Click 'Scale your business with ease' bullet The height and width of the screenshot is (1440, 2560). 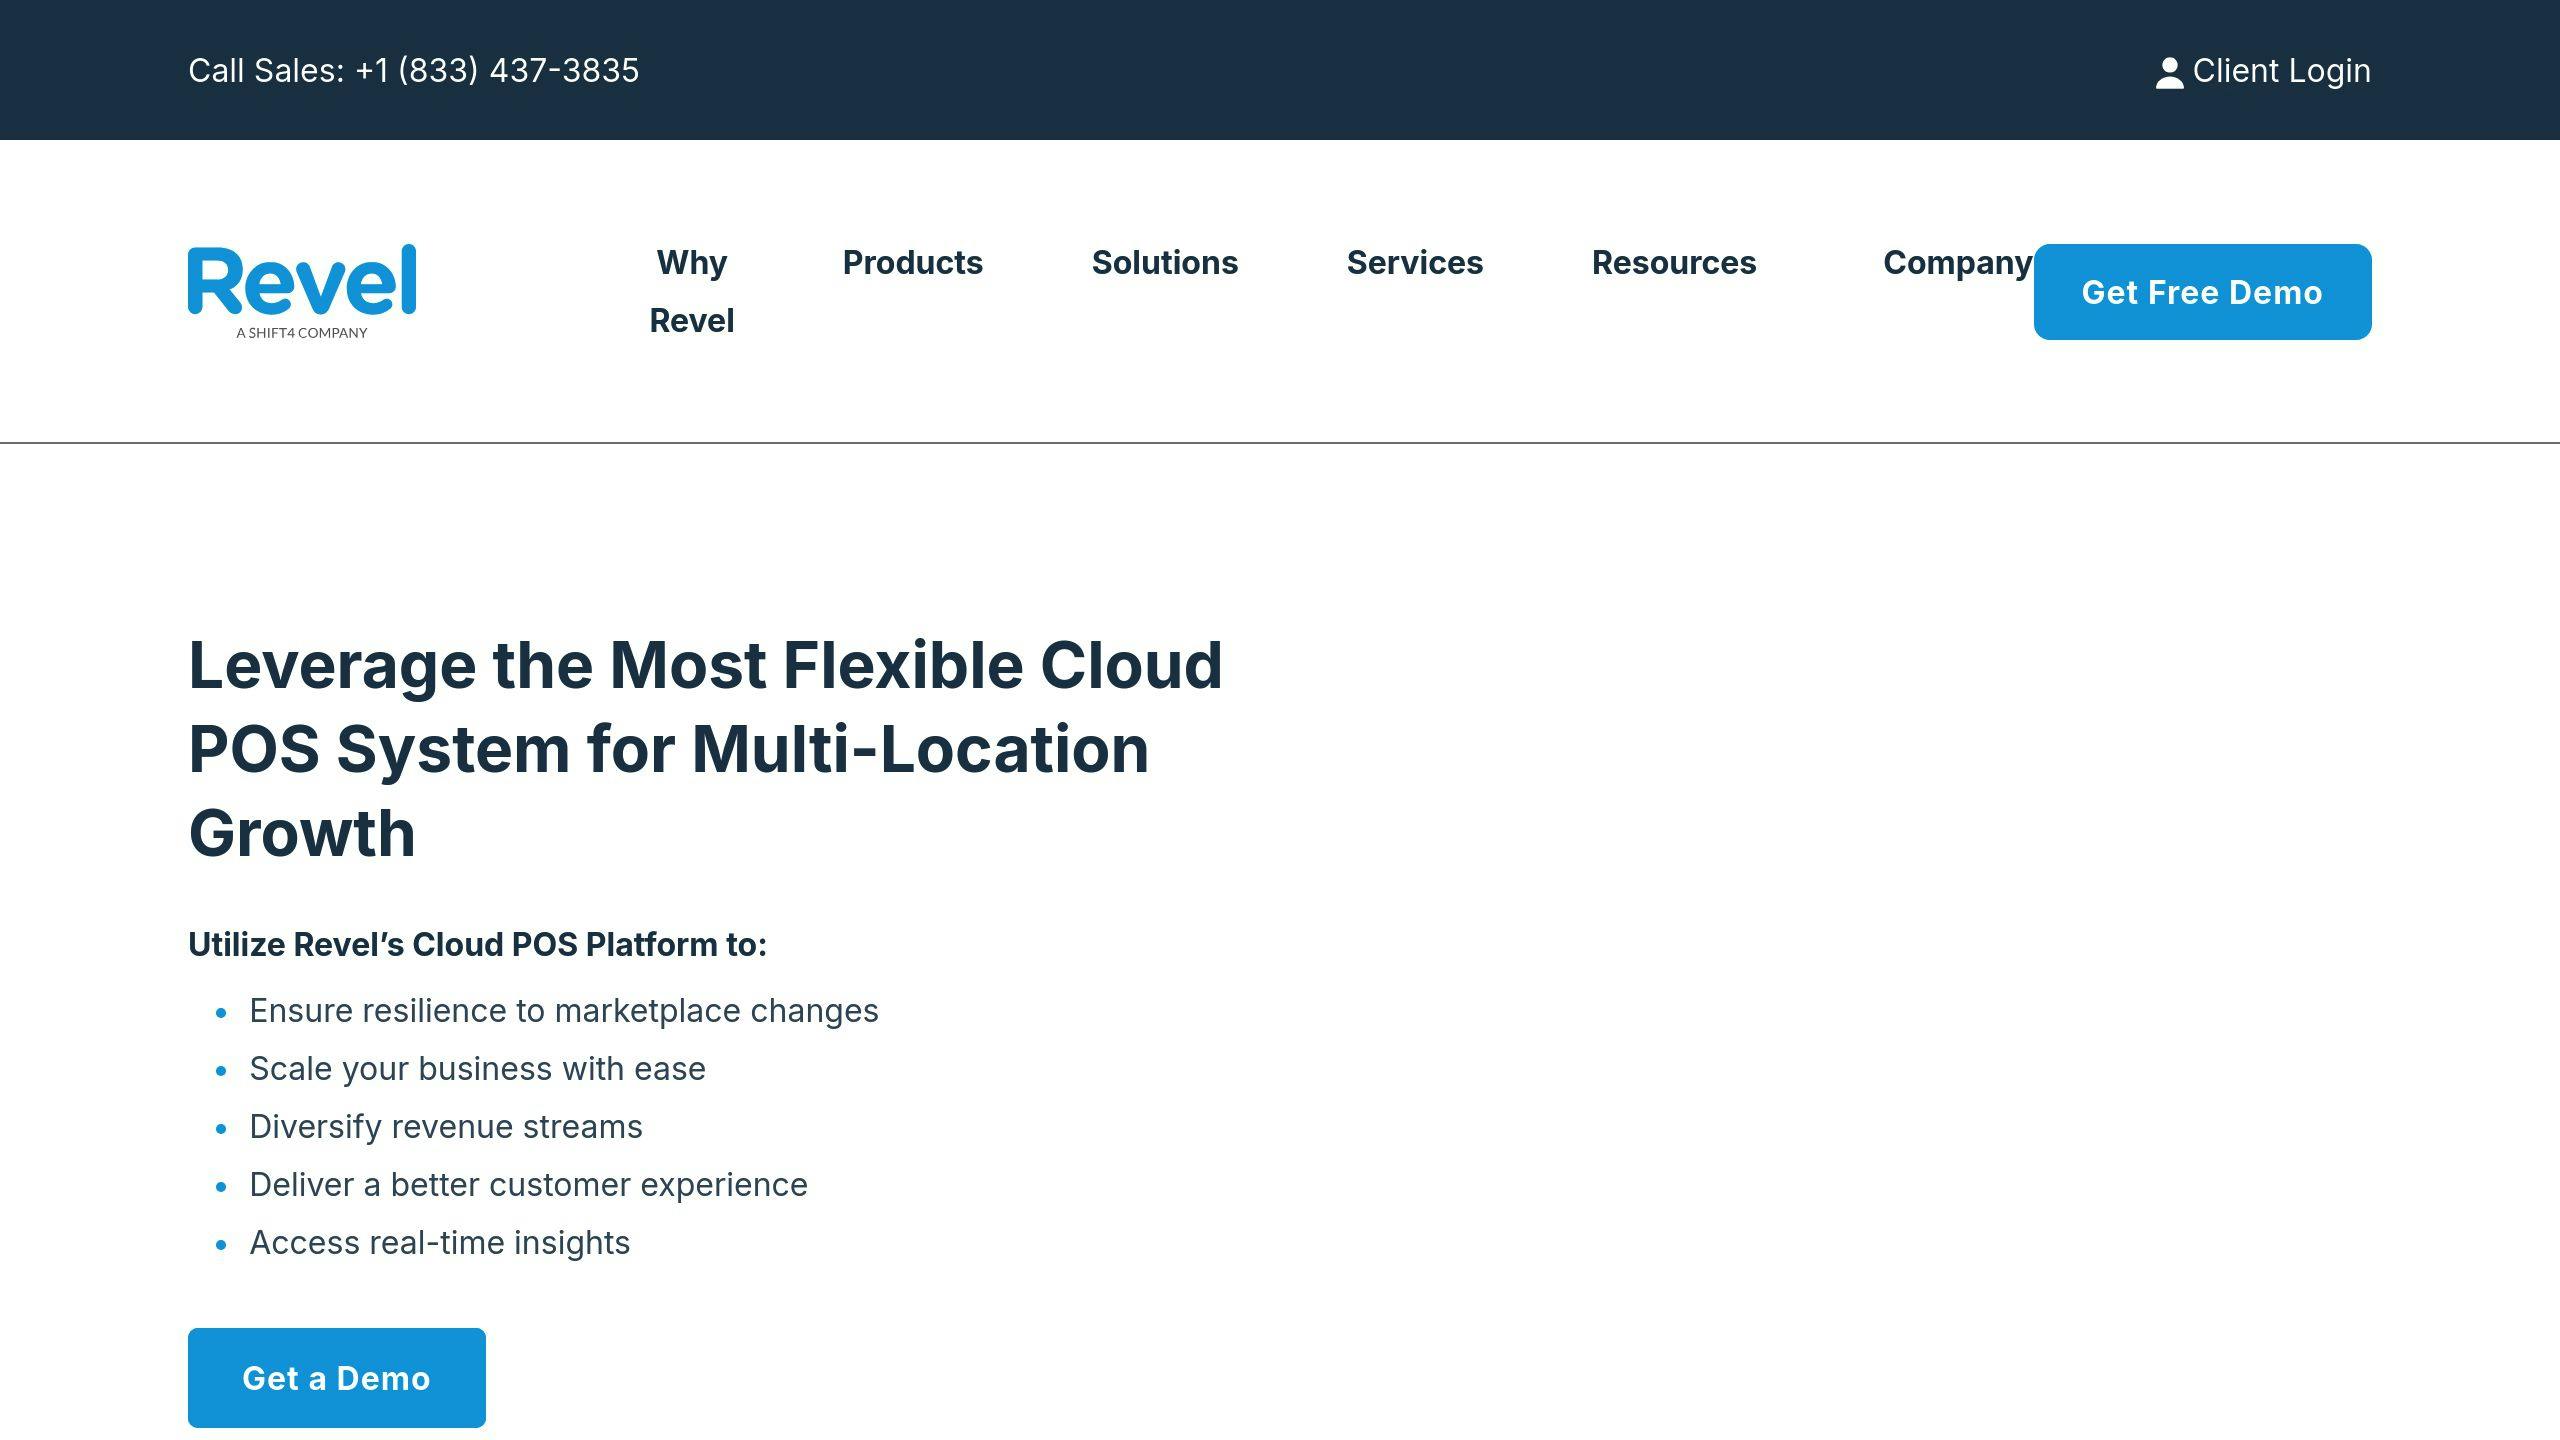pos(477,1069)
